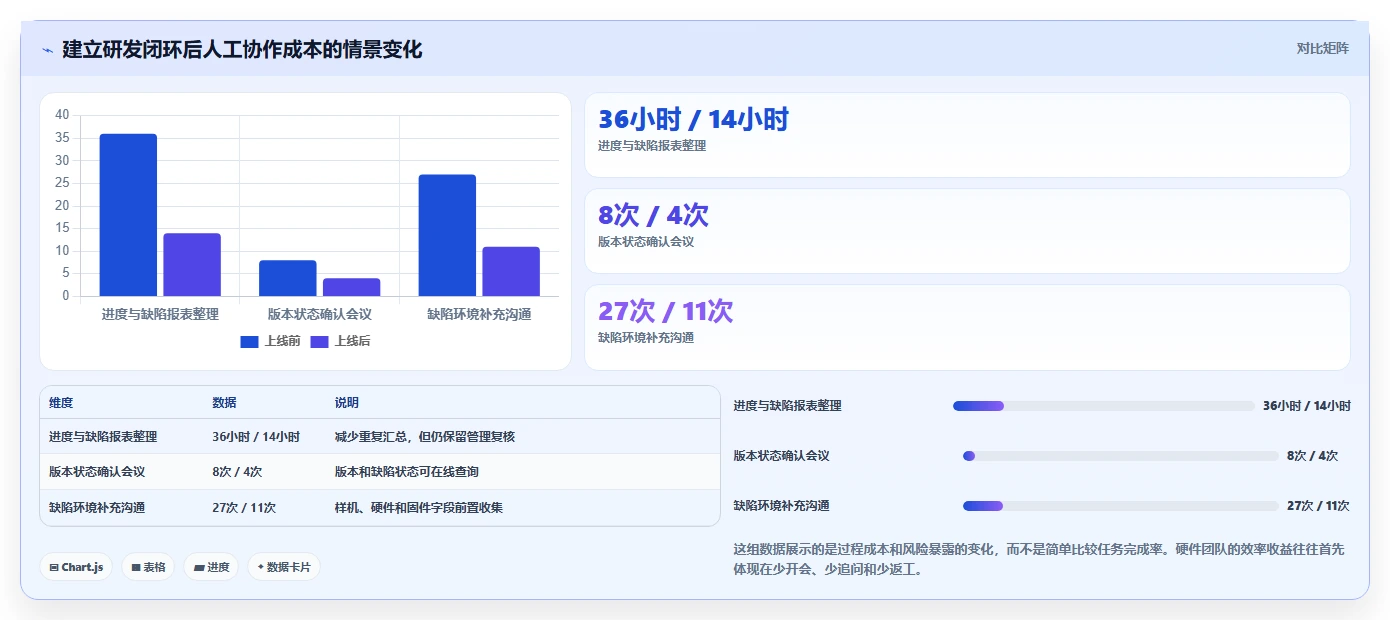Click the table cell 36小时 / 14小时
Screen dimensions: 1390x620
(256, 437)
